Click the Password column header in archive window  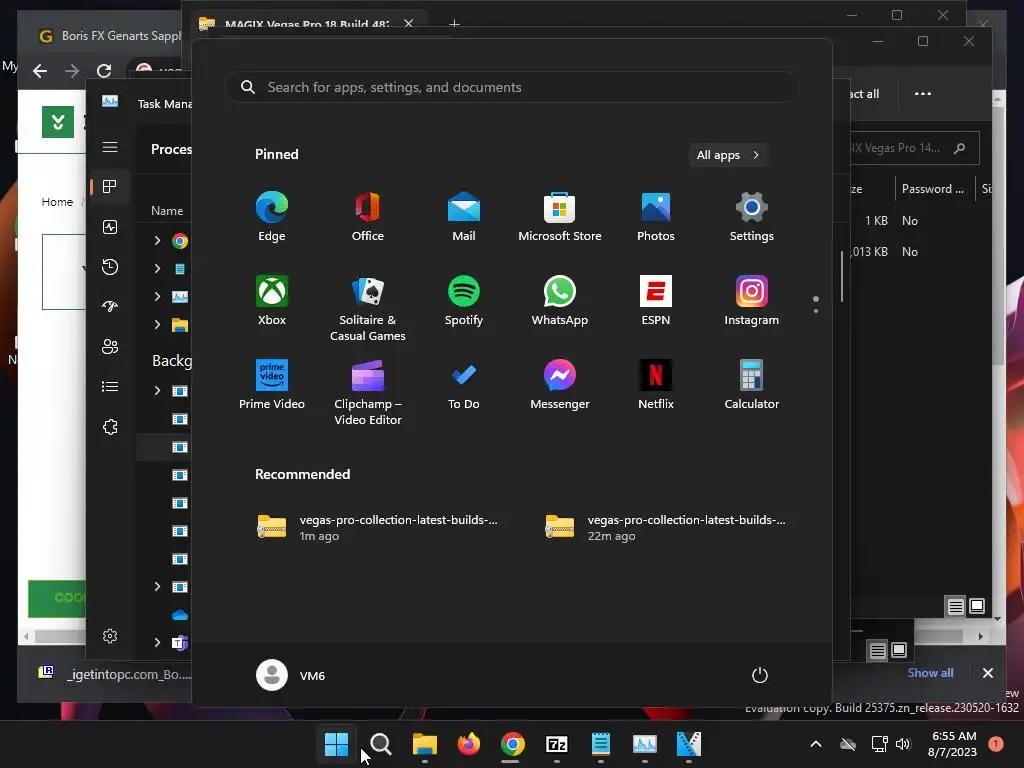click(933, 189)
